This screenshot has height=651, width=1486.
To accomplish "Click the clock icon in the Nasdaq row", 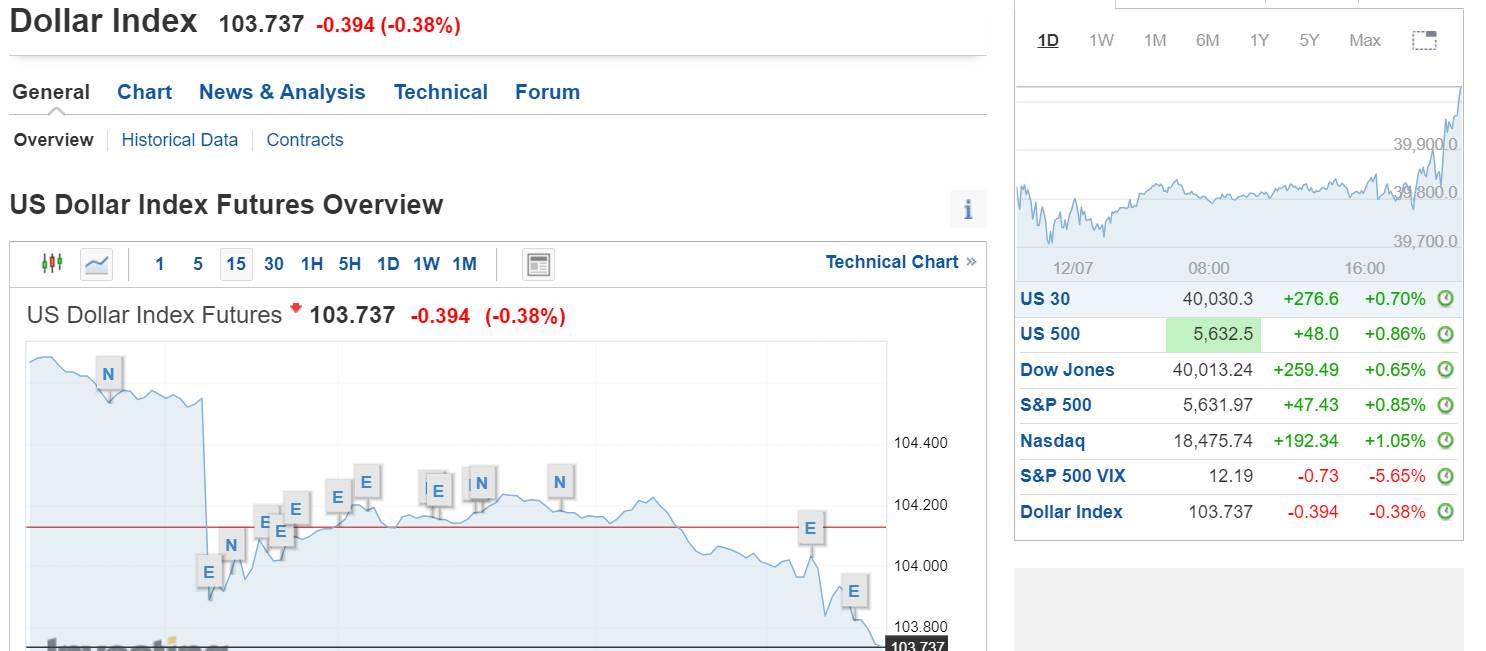I will [x=1445, y=441].
